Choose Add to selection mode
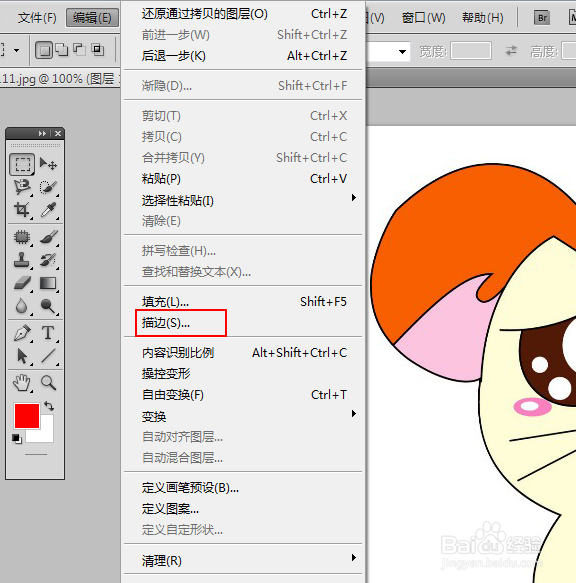This screenshot has width=576, height=583. [x=62, y=50]
